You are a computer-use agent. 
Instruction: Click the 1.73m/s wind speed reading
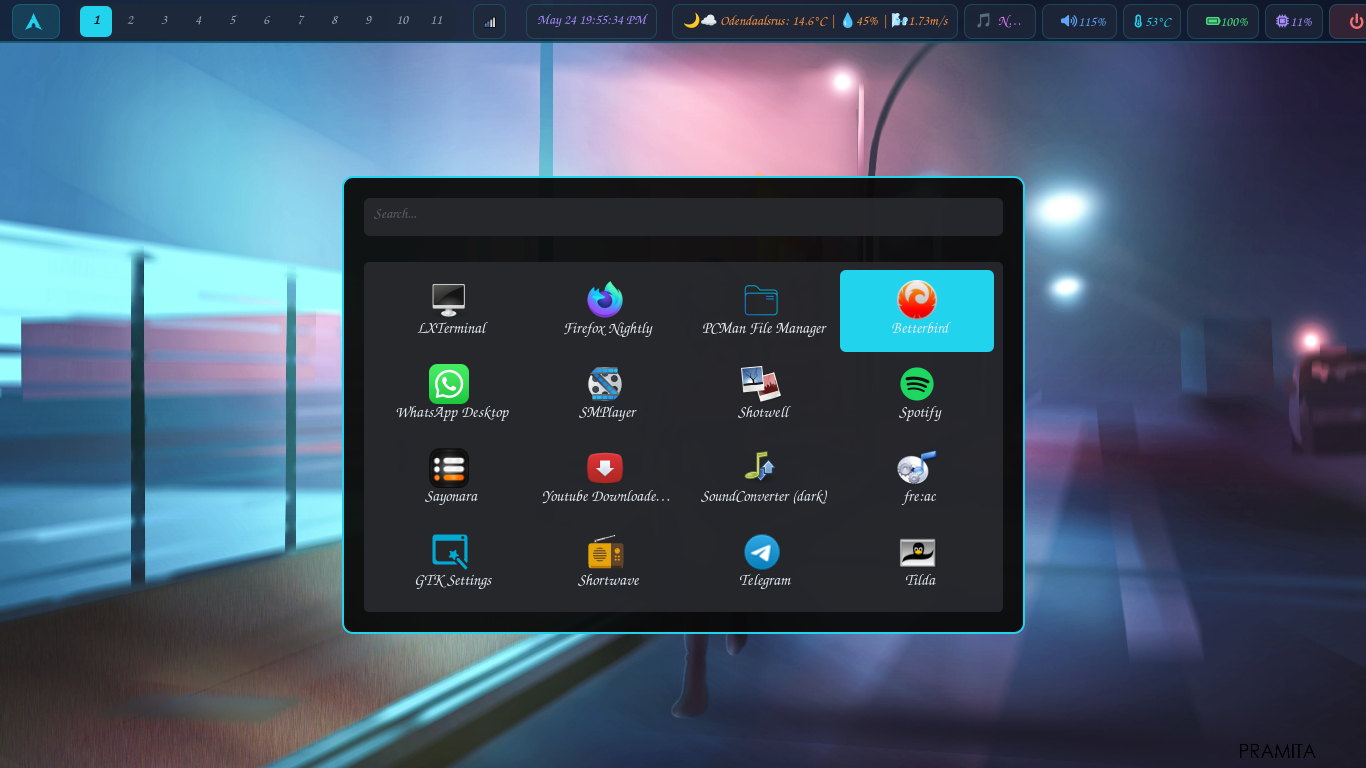tap(928, 21)
